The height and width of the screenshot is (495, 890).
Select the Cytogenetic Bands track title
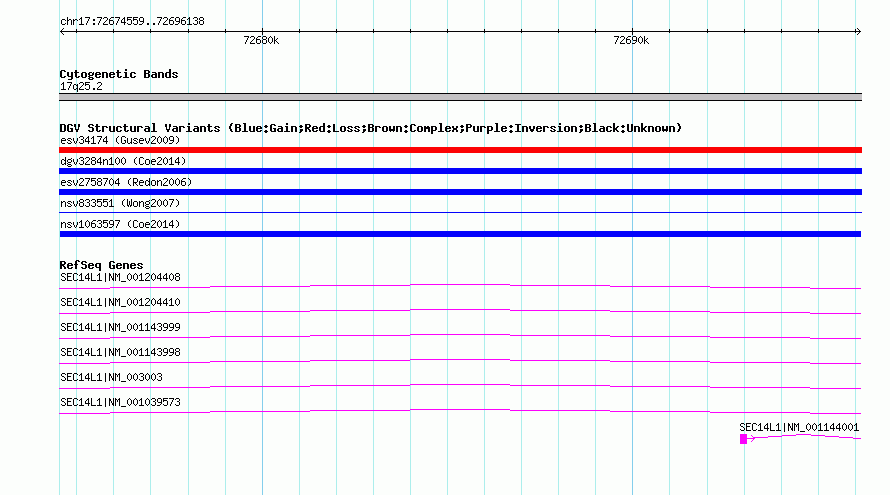point(119,74)
